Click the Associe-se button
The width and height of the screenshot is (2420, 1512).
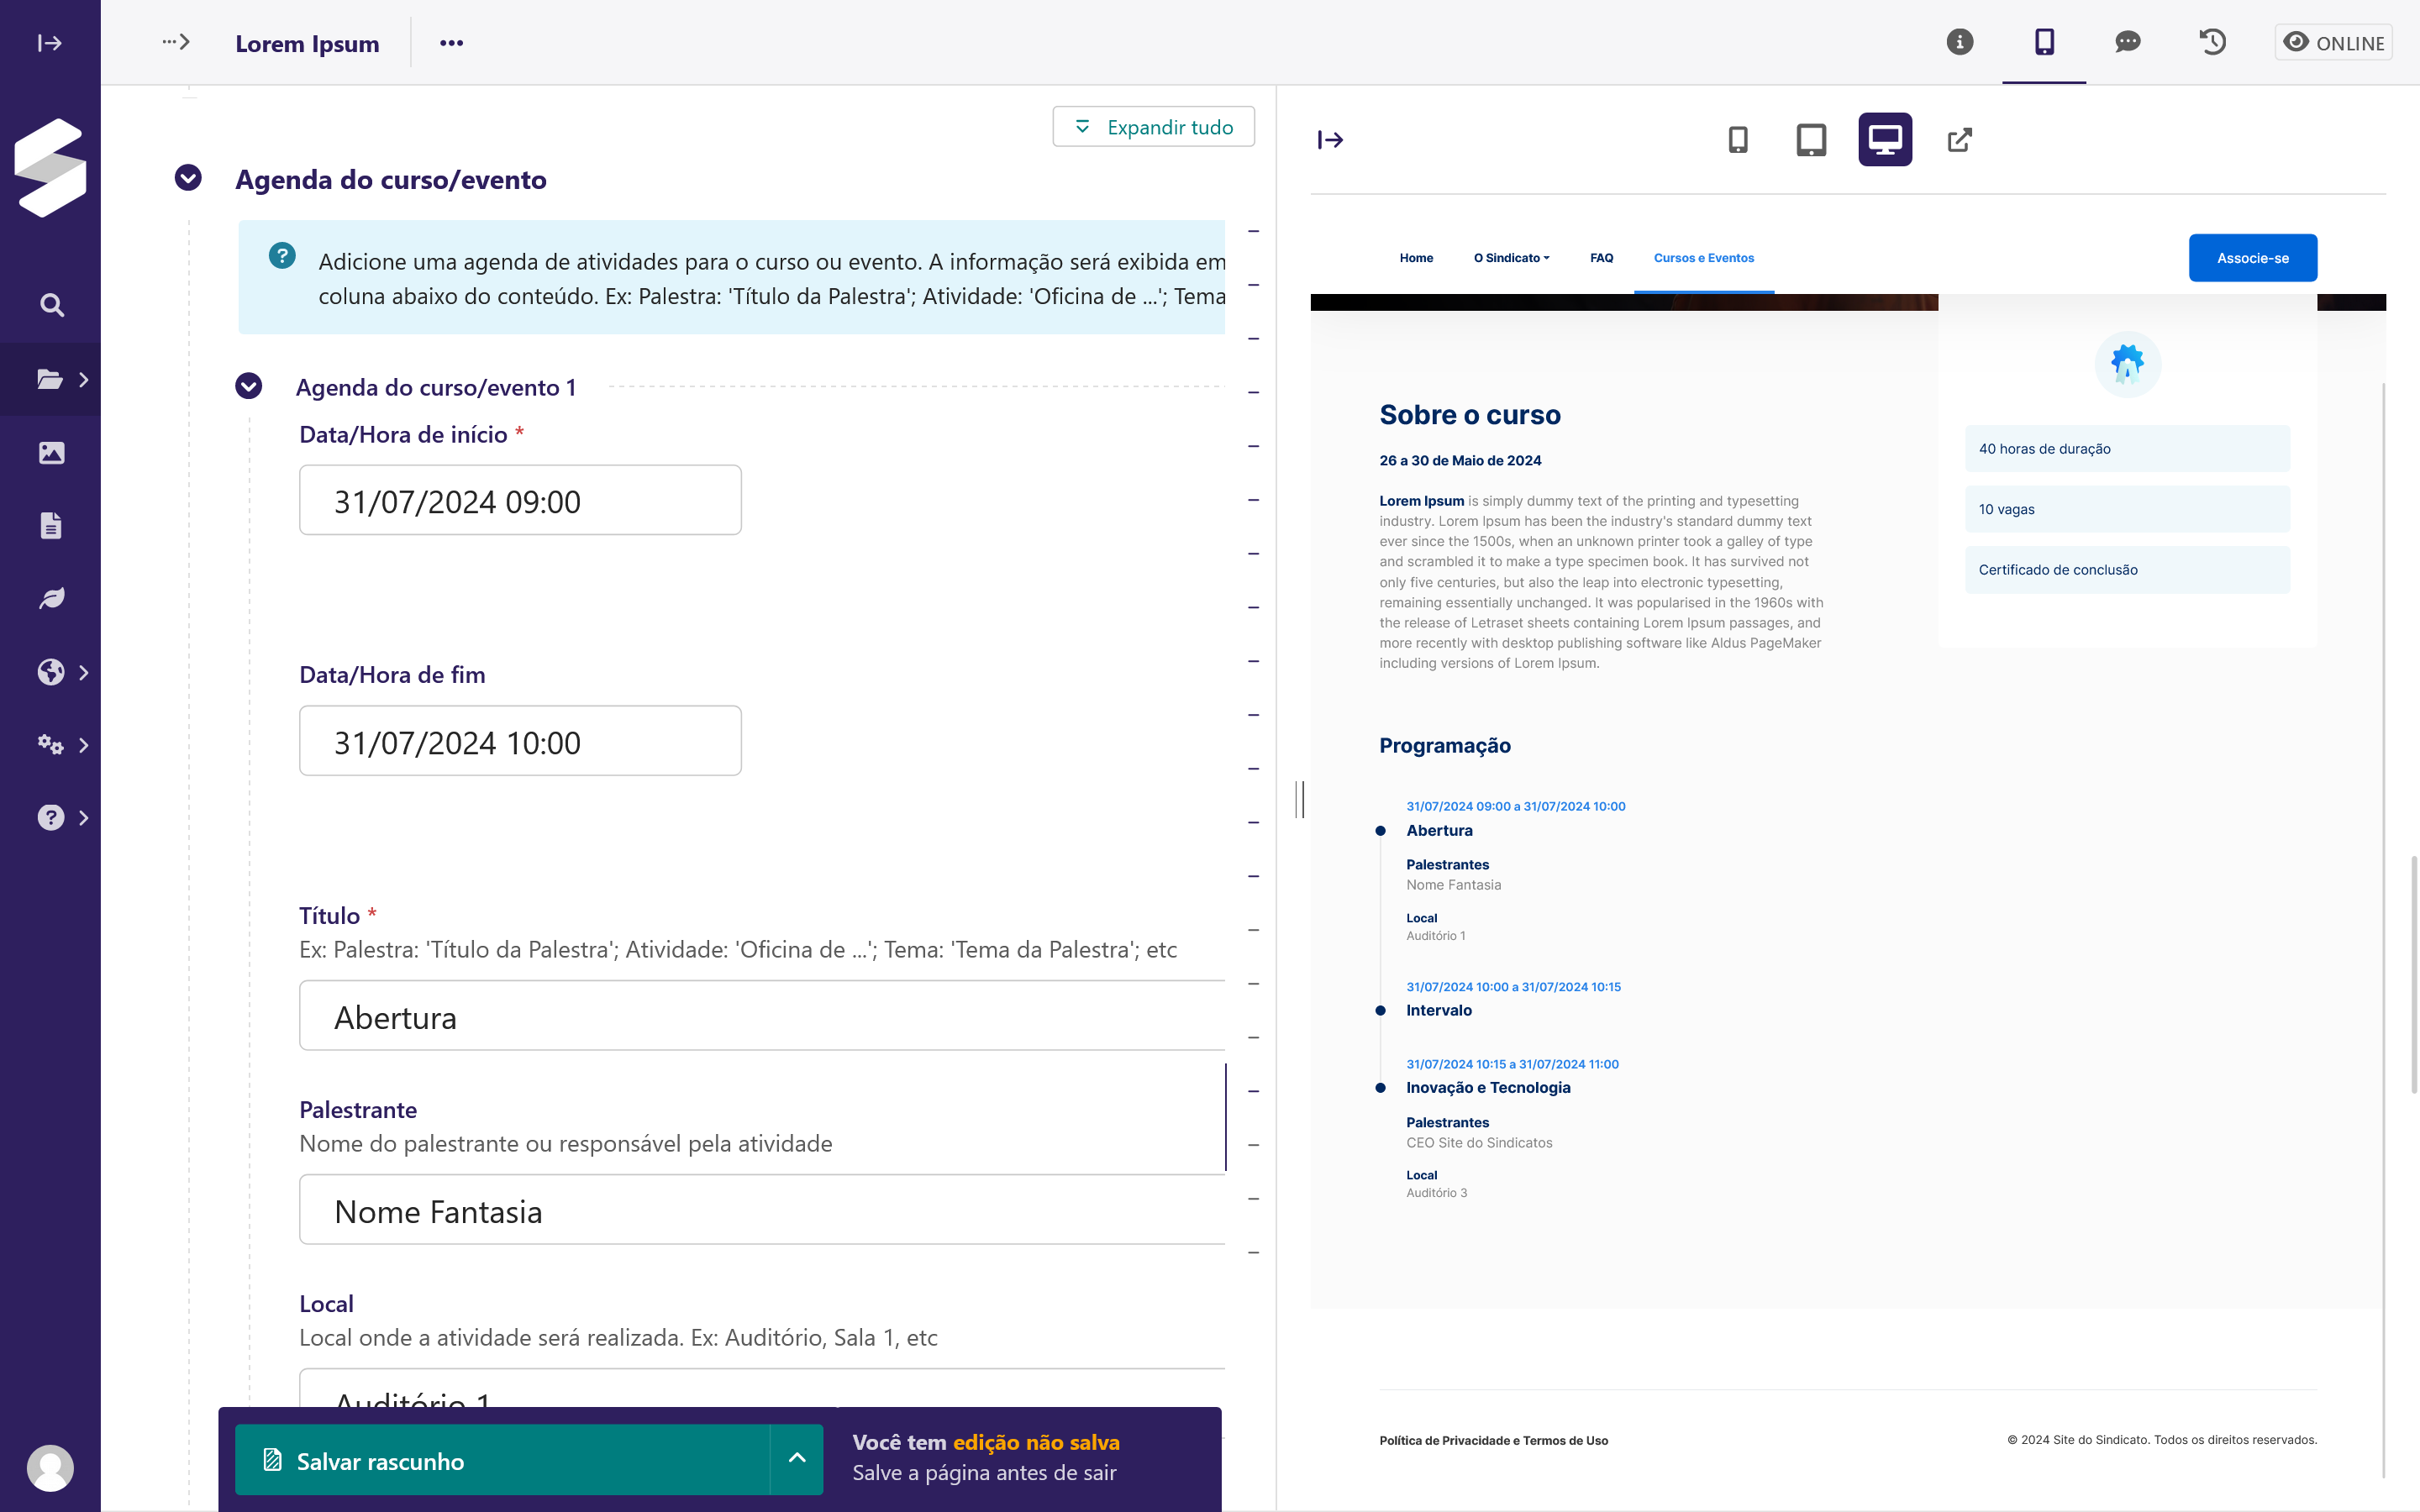[2252, 258]
